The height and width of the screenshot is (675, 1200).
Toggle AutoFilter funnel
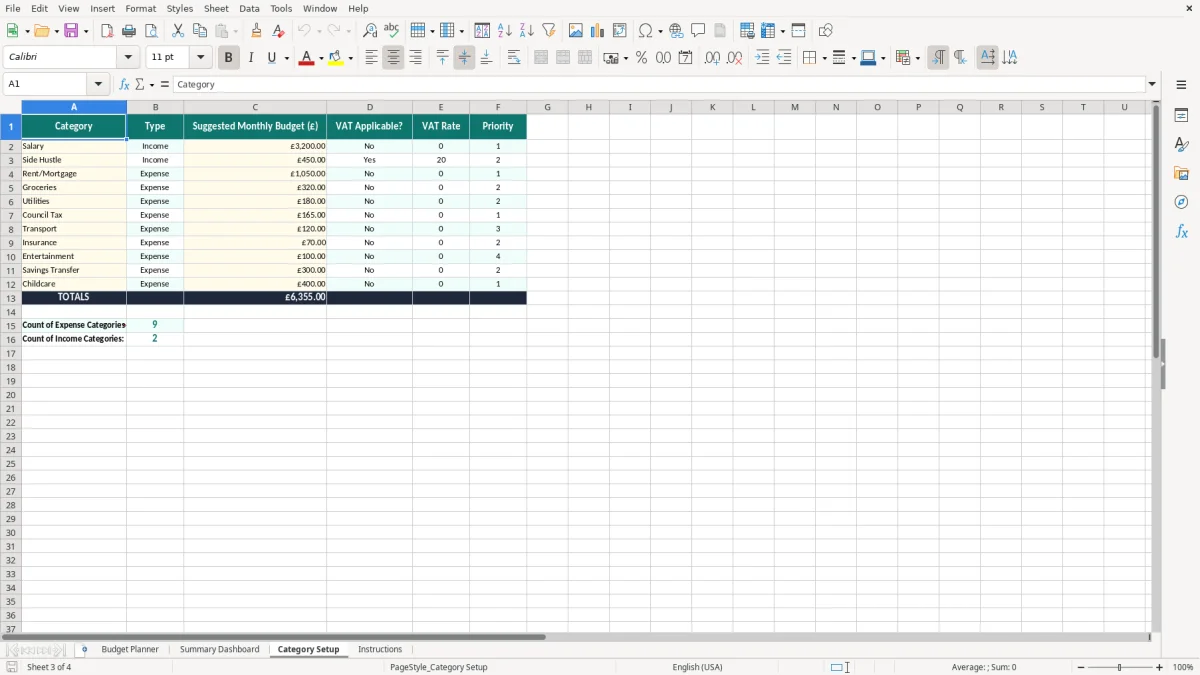click(548, 31)
